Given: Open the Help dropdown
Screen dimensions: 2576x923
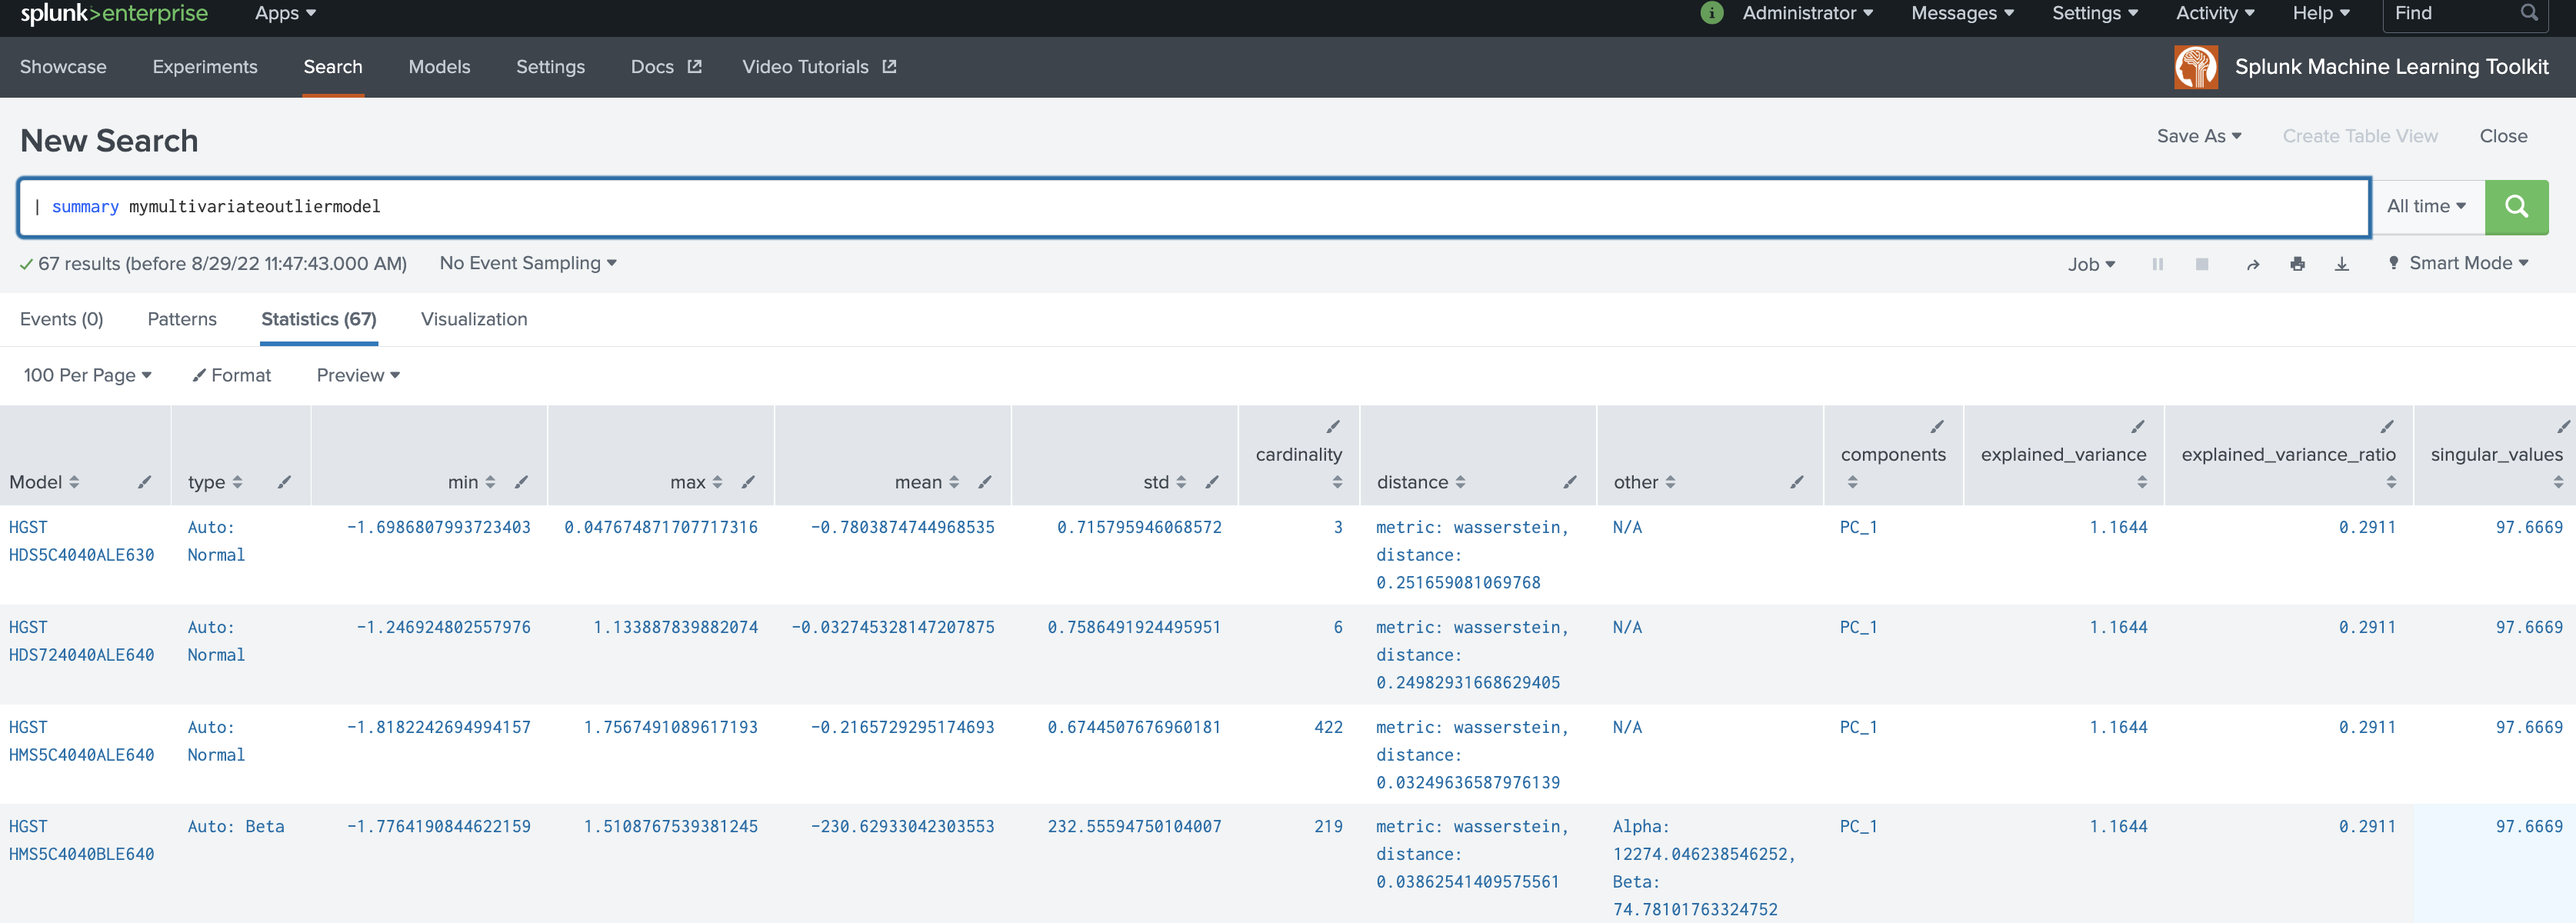Looking at the screenshot, I should 2321,13.
